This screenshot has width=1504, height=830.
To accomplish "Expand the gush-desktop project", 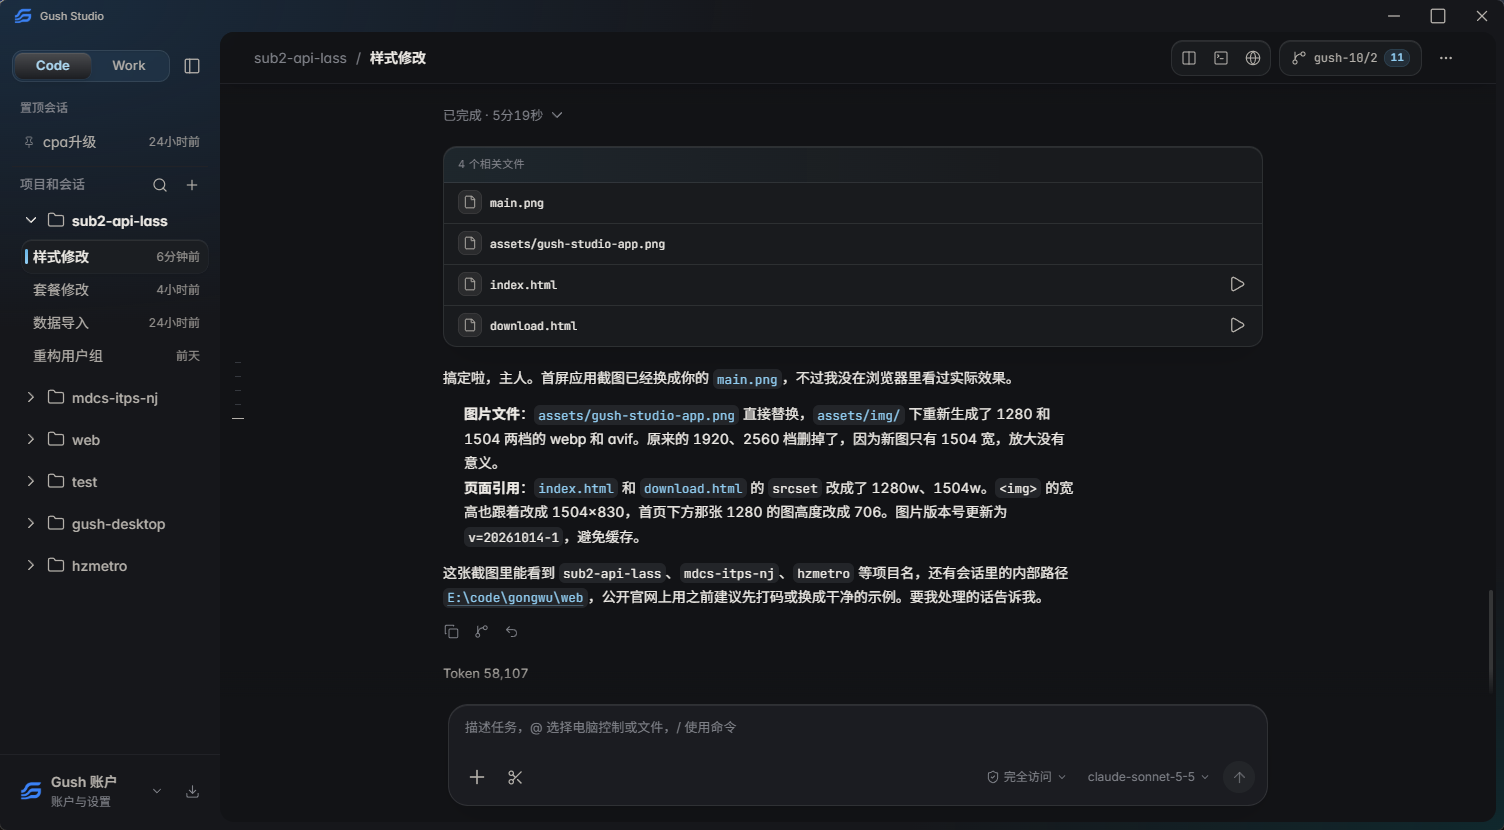I will 31,524.
